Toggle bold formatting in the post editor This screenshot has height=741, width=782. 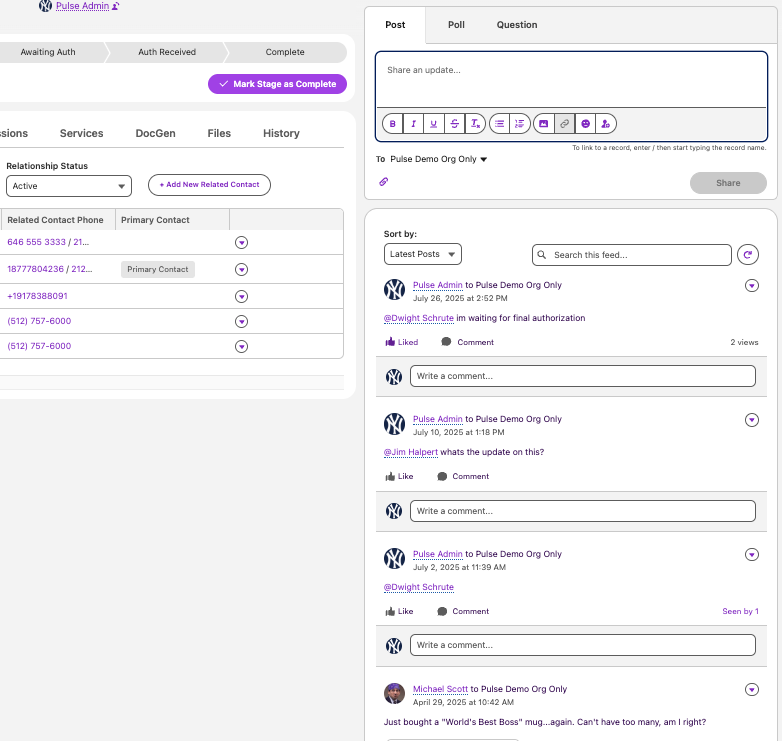[x=392, y=124]
